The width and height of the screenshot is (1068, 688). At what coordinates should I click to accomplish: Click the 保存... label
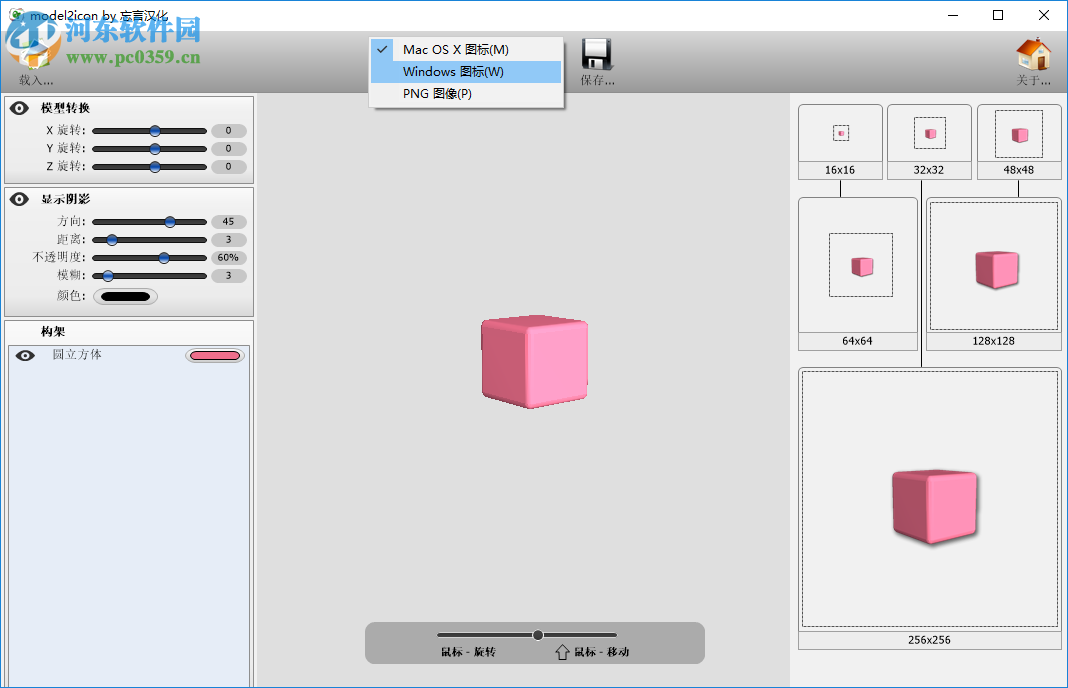point(597,80)
